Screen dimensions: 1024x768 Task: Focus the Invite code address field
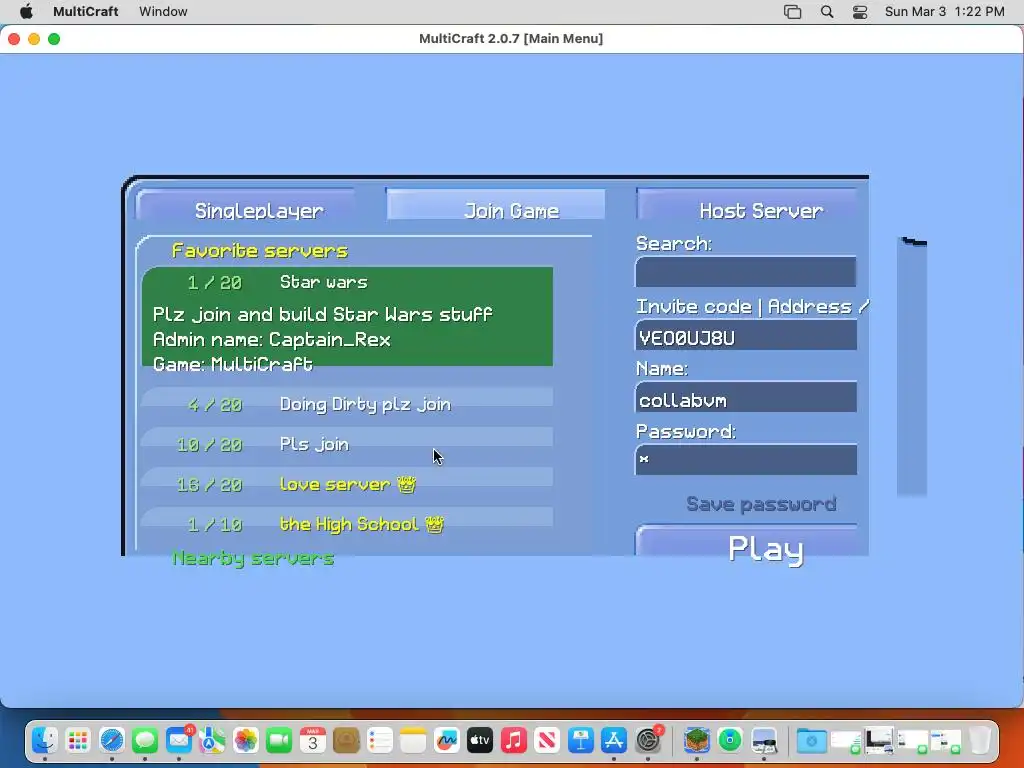tap(746, 335)
